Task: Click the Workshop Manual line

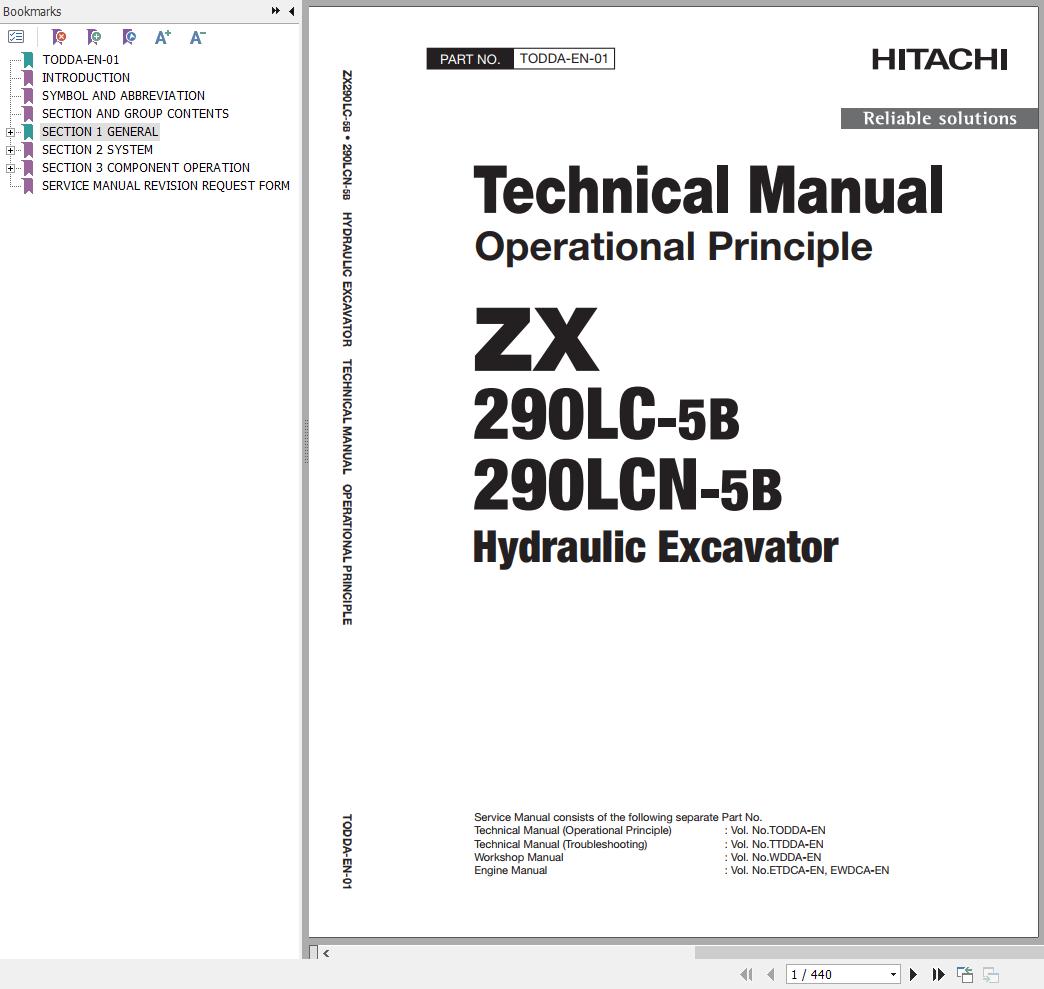Action: [x=519, y=857]
